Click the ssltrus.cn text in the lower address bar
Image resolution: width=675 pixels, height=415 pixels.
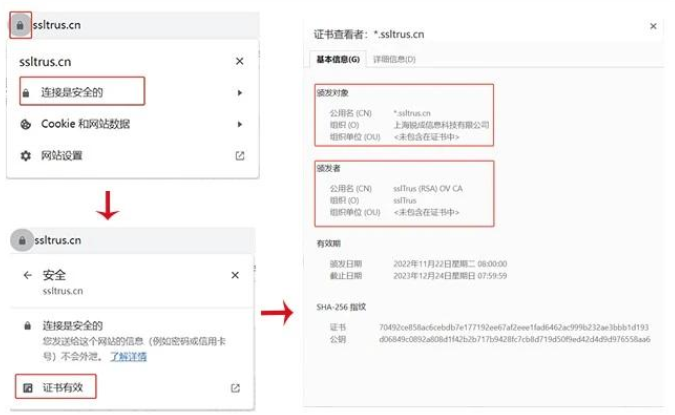[x=58, y=240]
